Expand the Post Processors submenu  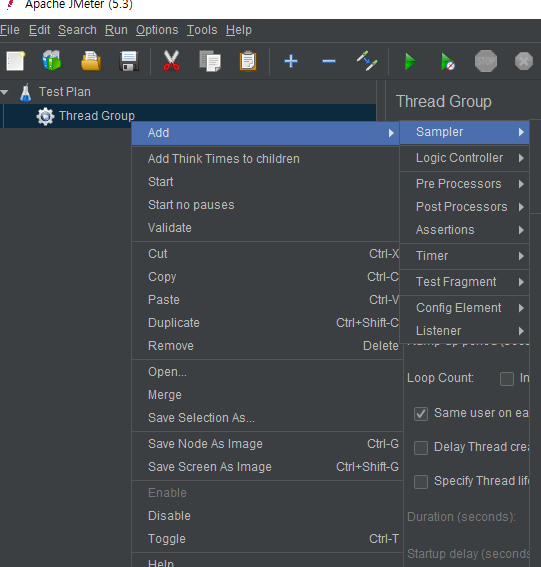[x=464, y=207]
